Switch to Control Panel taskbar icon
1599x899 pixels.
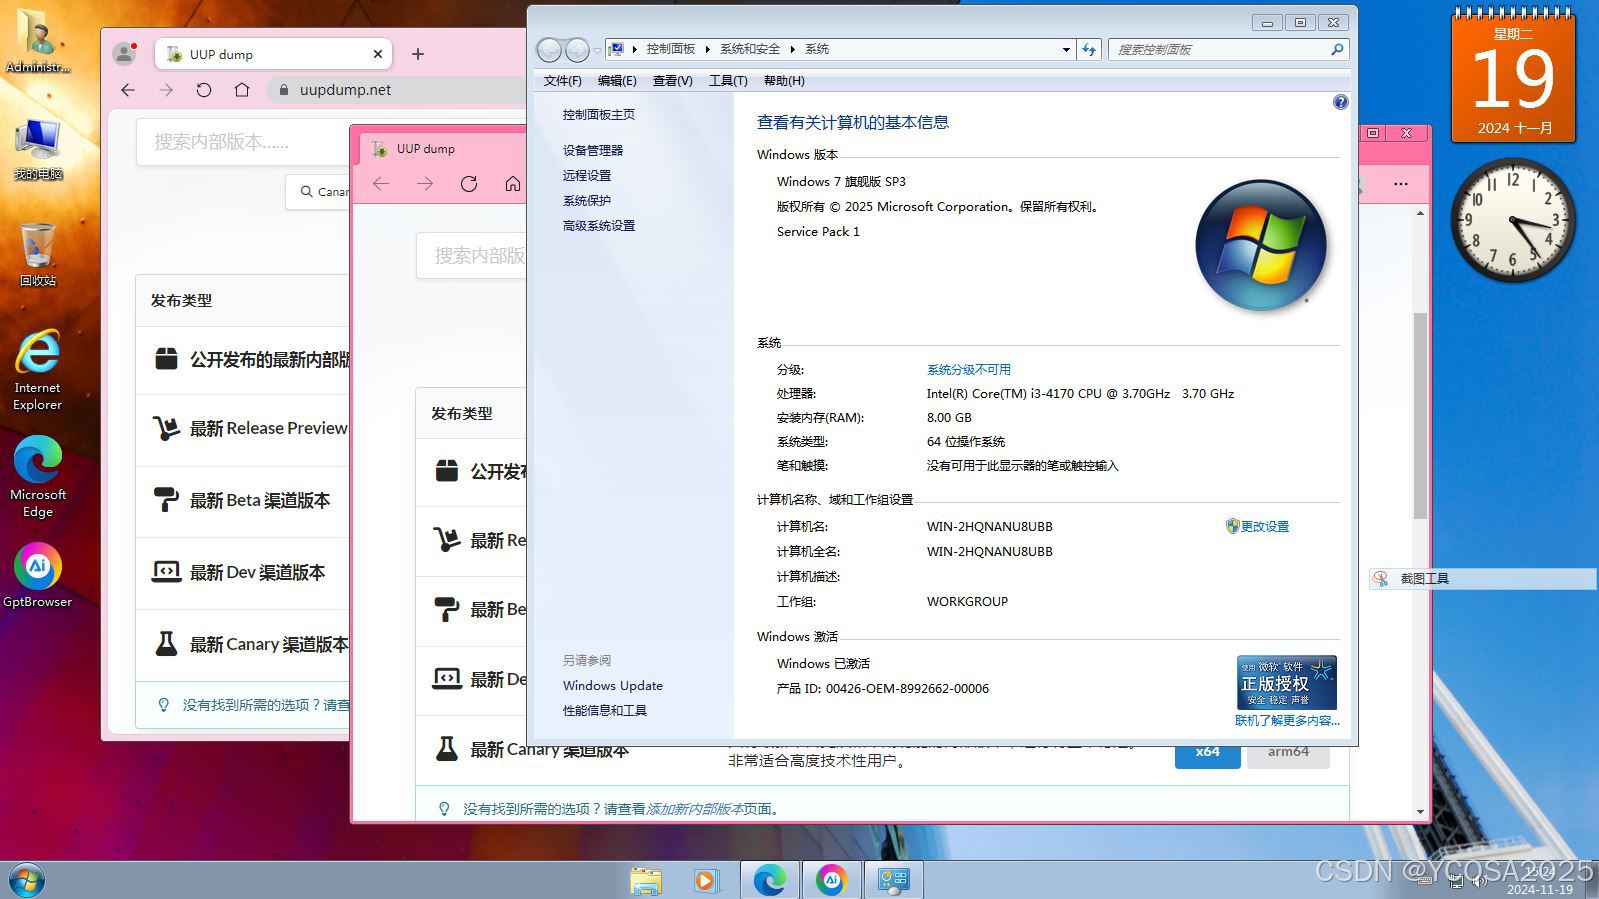tap(893, 880)
